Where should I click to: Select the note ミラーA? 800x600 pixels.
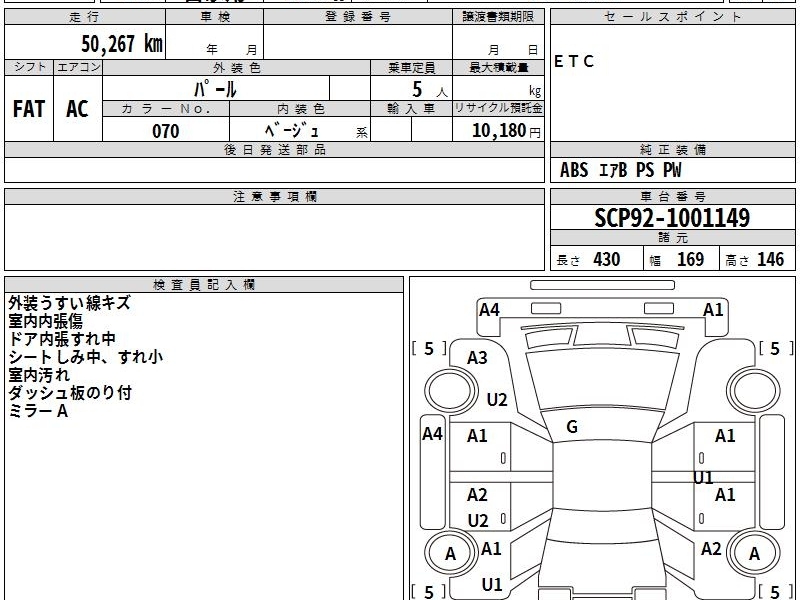(38, 411)
